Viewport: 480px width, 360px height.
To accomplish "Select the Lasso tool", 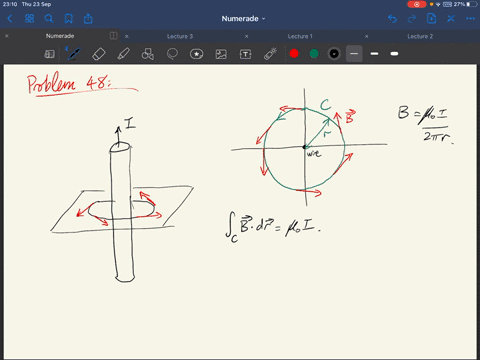I will click(172, 54).
